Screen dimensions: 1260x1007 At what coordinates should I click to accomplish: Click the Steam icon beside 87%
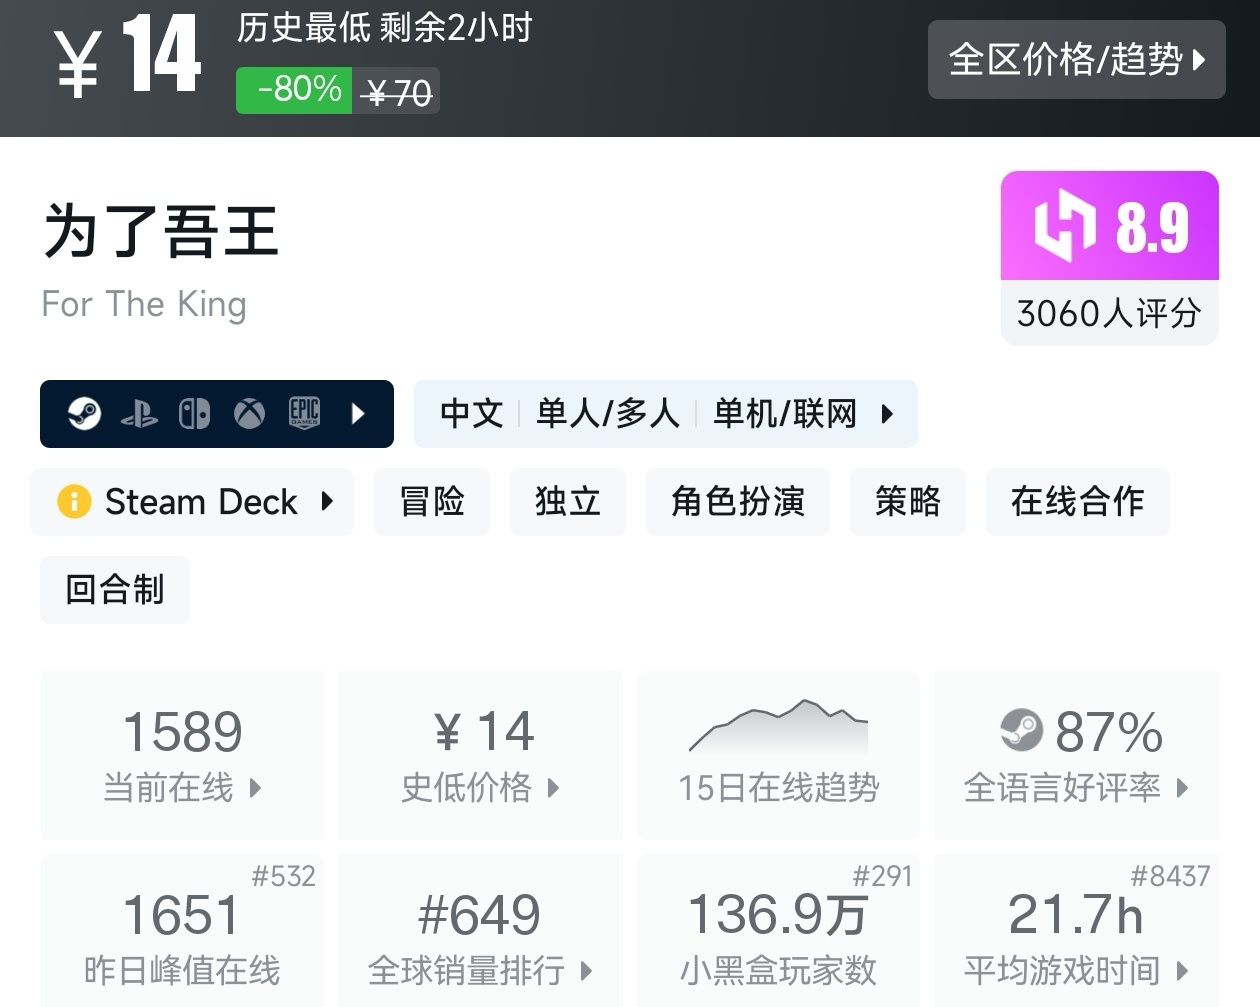(x=1021, y=730)
